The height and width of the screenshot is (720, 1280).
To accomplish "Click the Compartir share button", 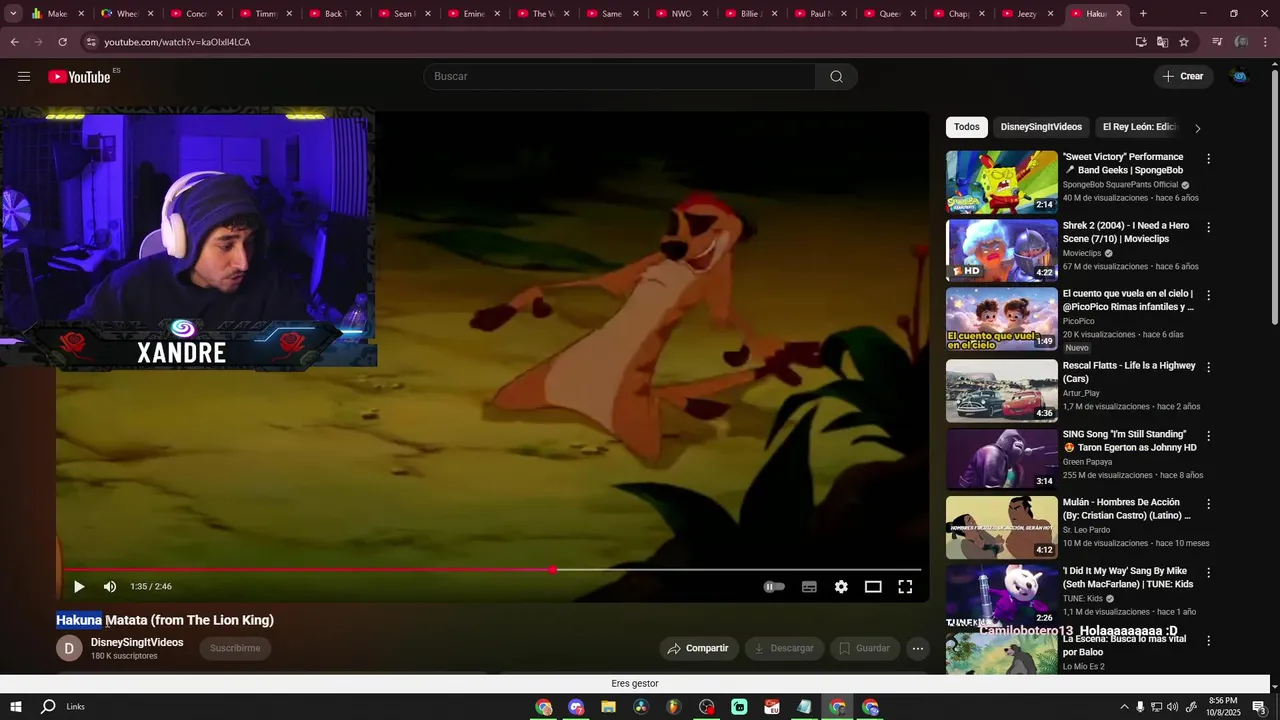I will pos(699,648).
